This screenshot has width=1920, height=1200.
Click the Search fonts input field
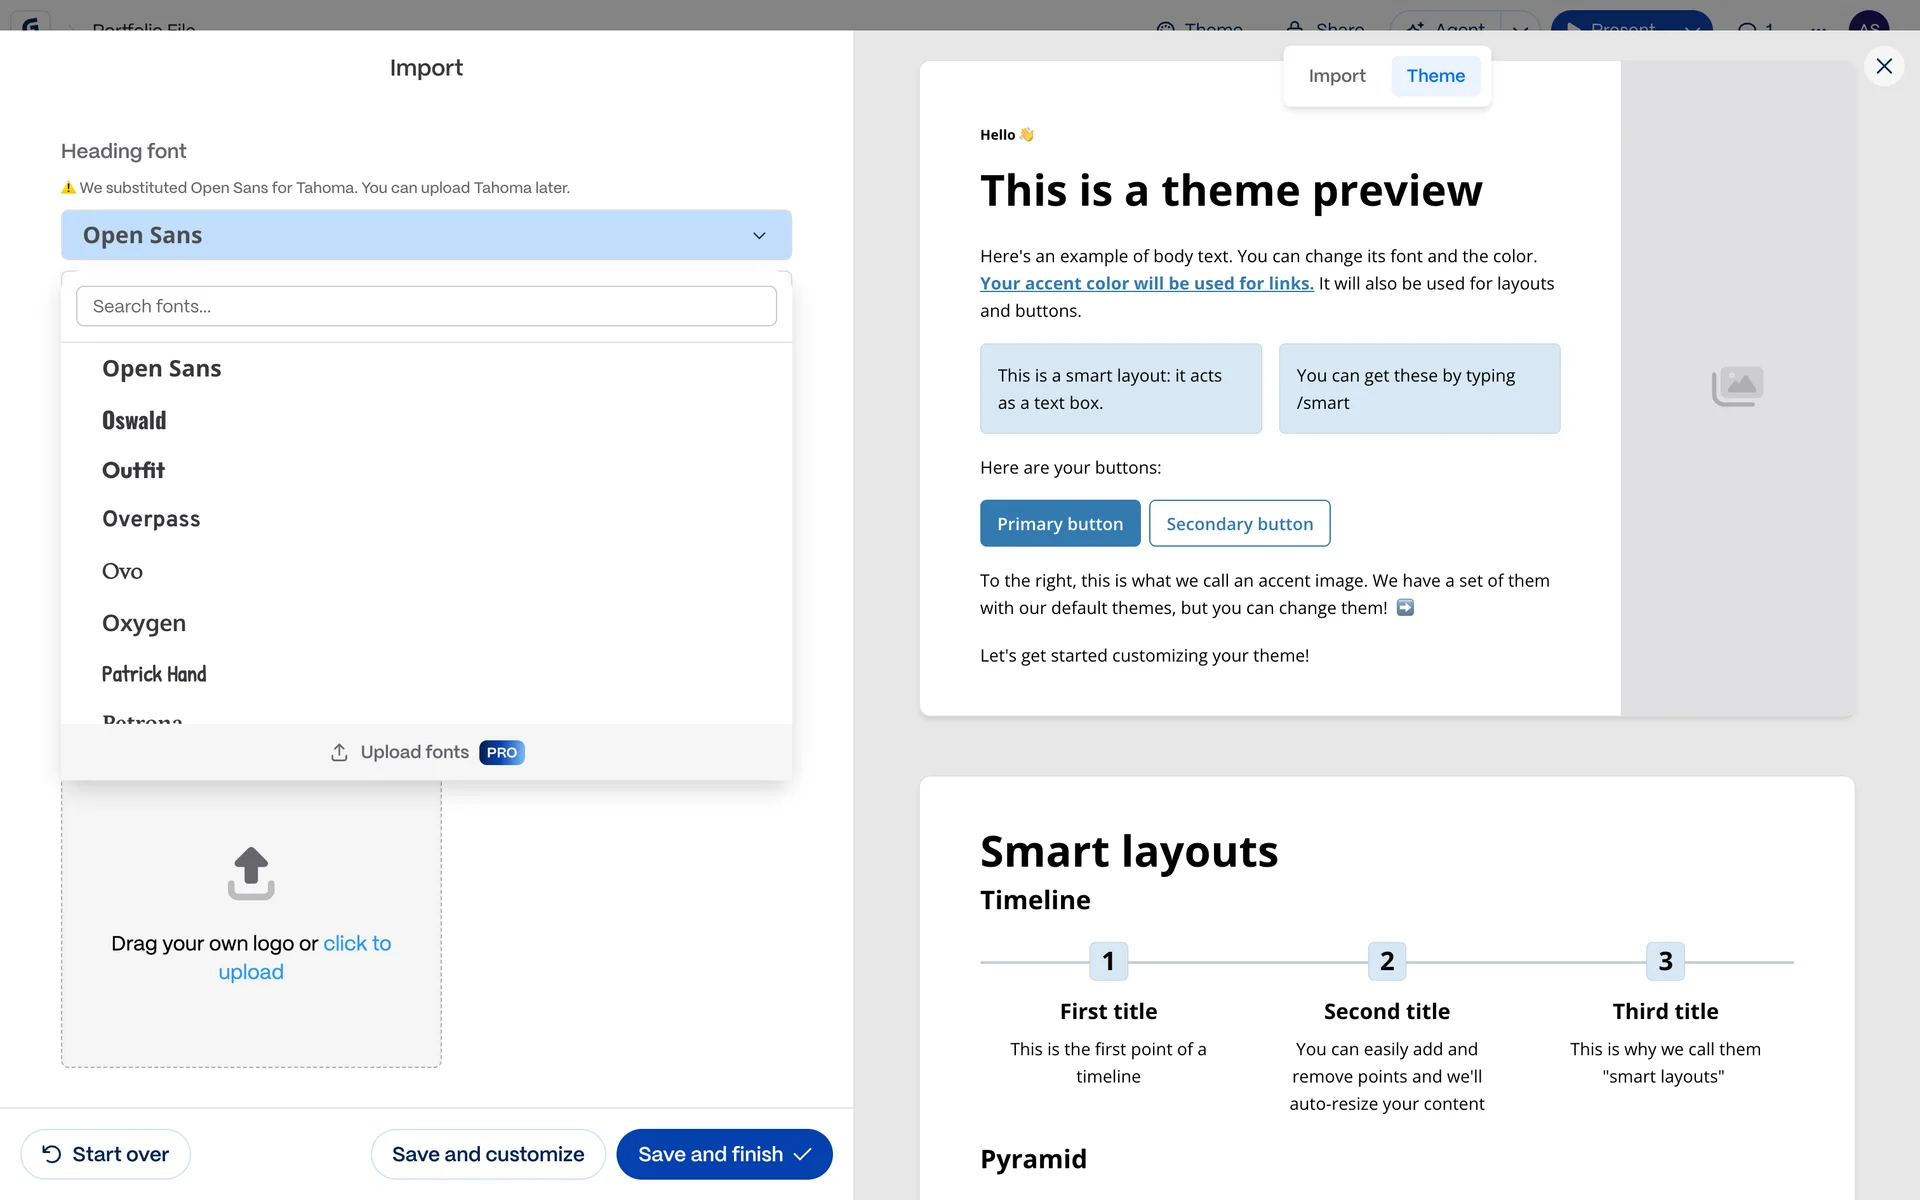426,306
